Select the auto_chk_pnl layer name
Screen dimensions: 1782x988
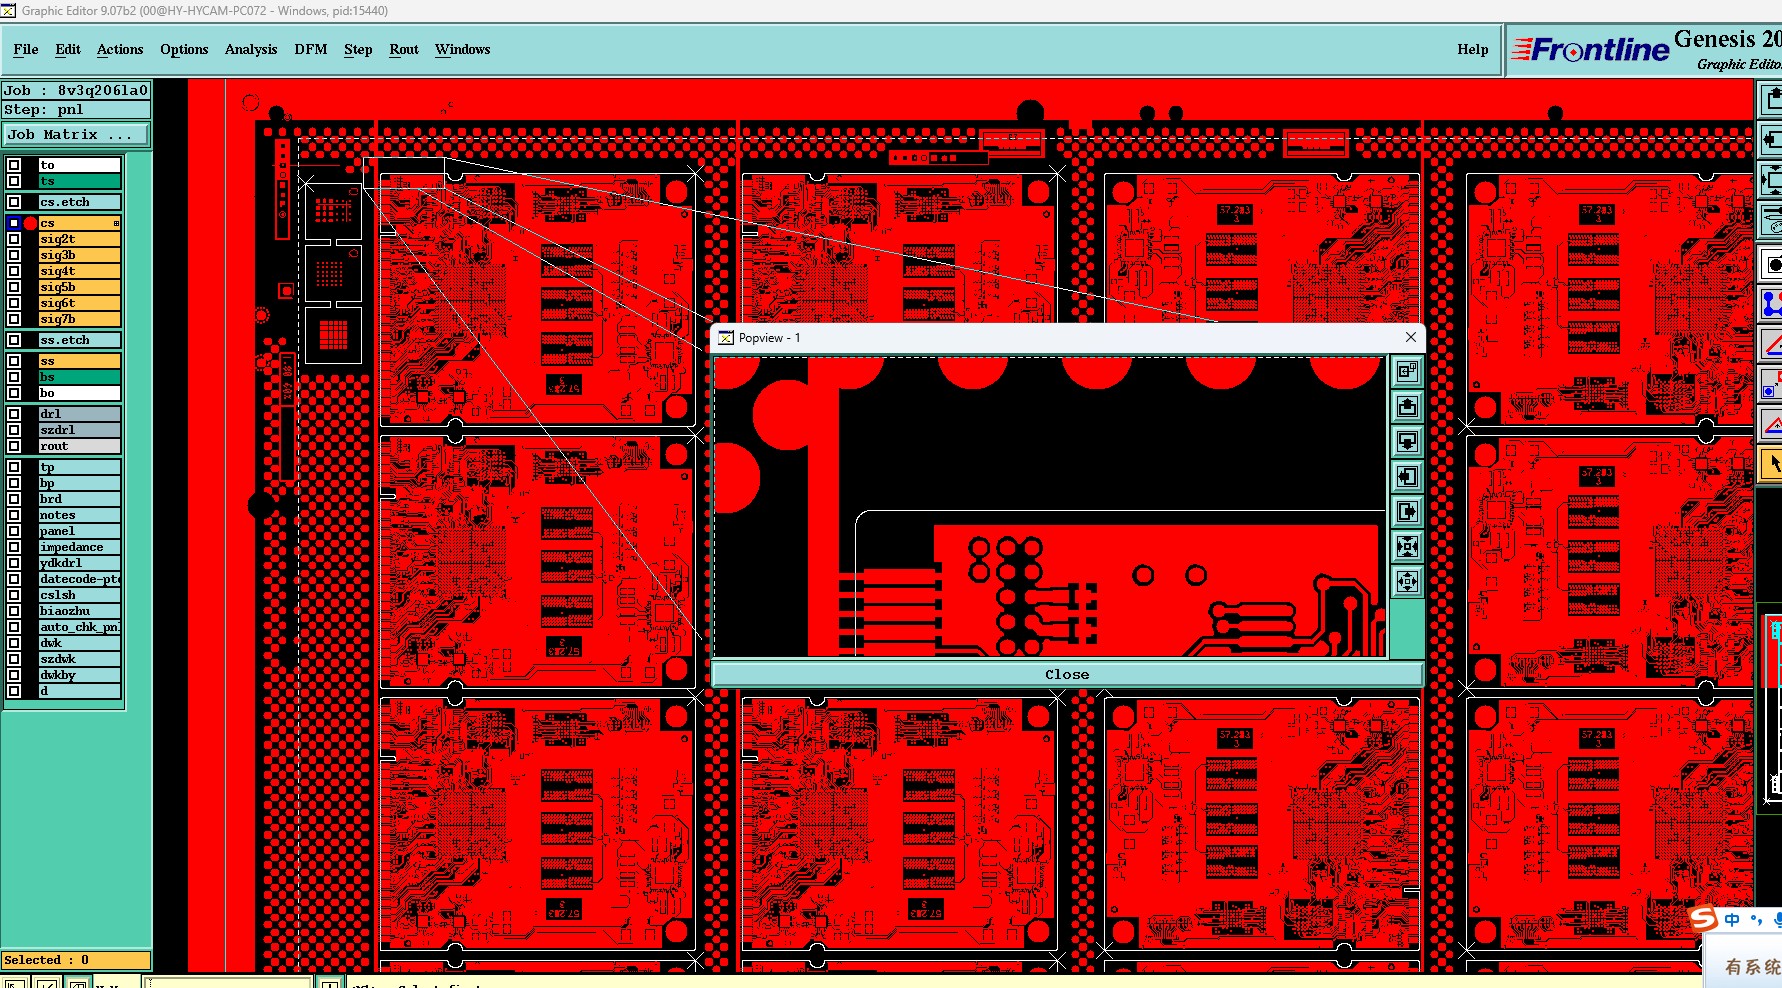(79, 627)
